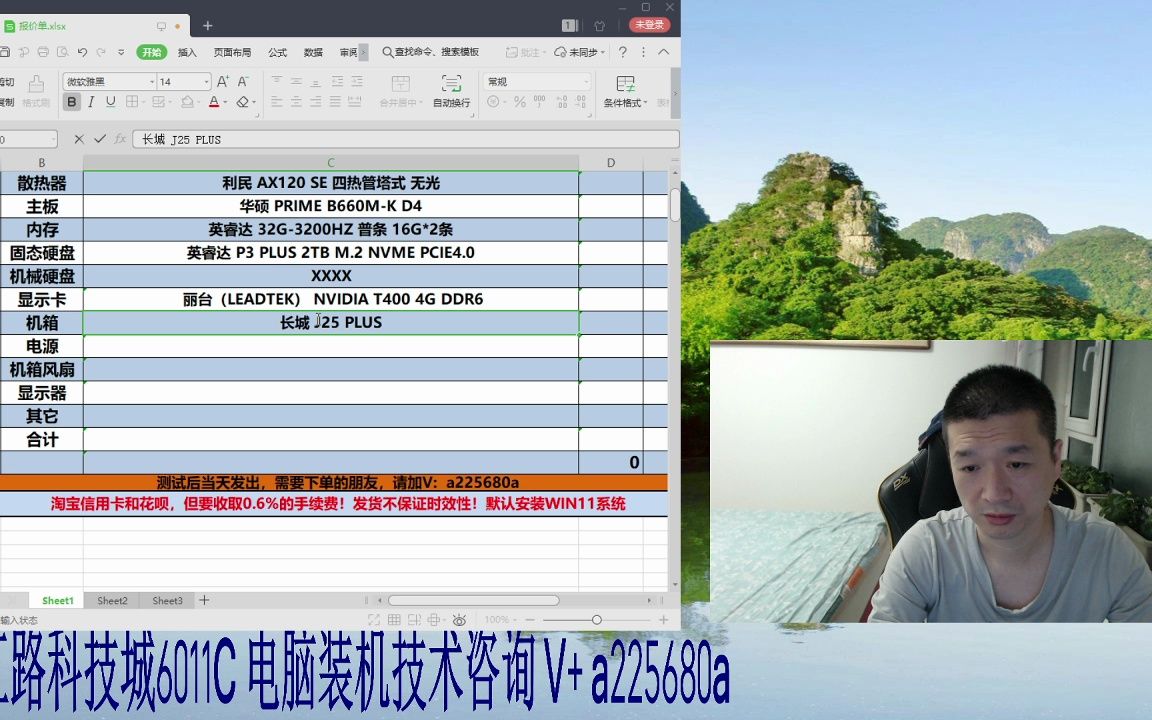The width and height of the screenshot is (1152, 720).
Task: Apply italic formatting
Action: [90, 102]
